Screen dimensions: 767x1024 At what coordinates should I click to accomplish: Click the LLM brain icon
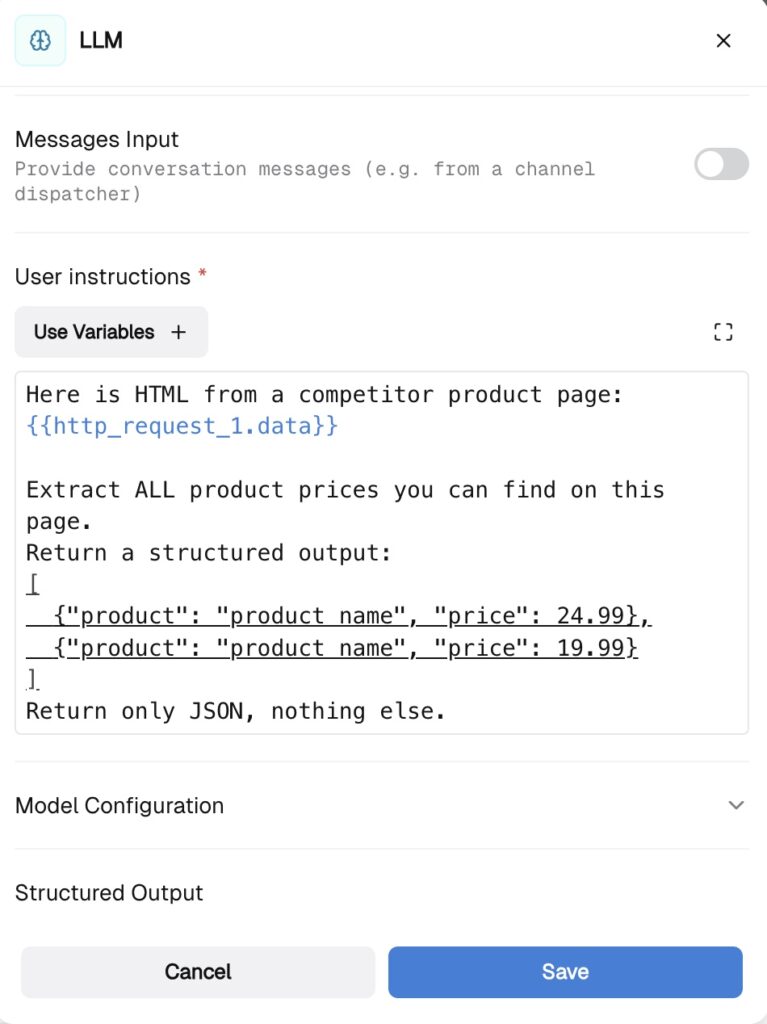40,40
